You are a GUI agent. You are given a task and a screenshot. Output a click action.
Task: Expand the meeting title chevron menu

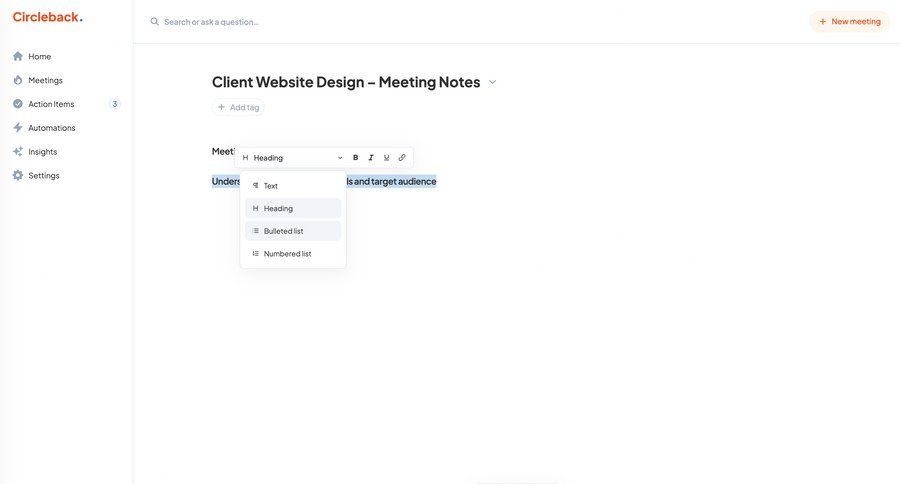click(492, 82)
